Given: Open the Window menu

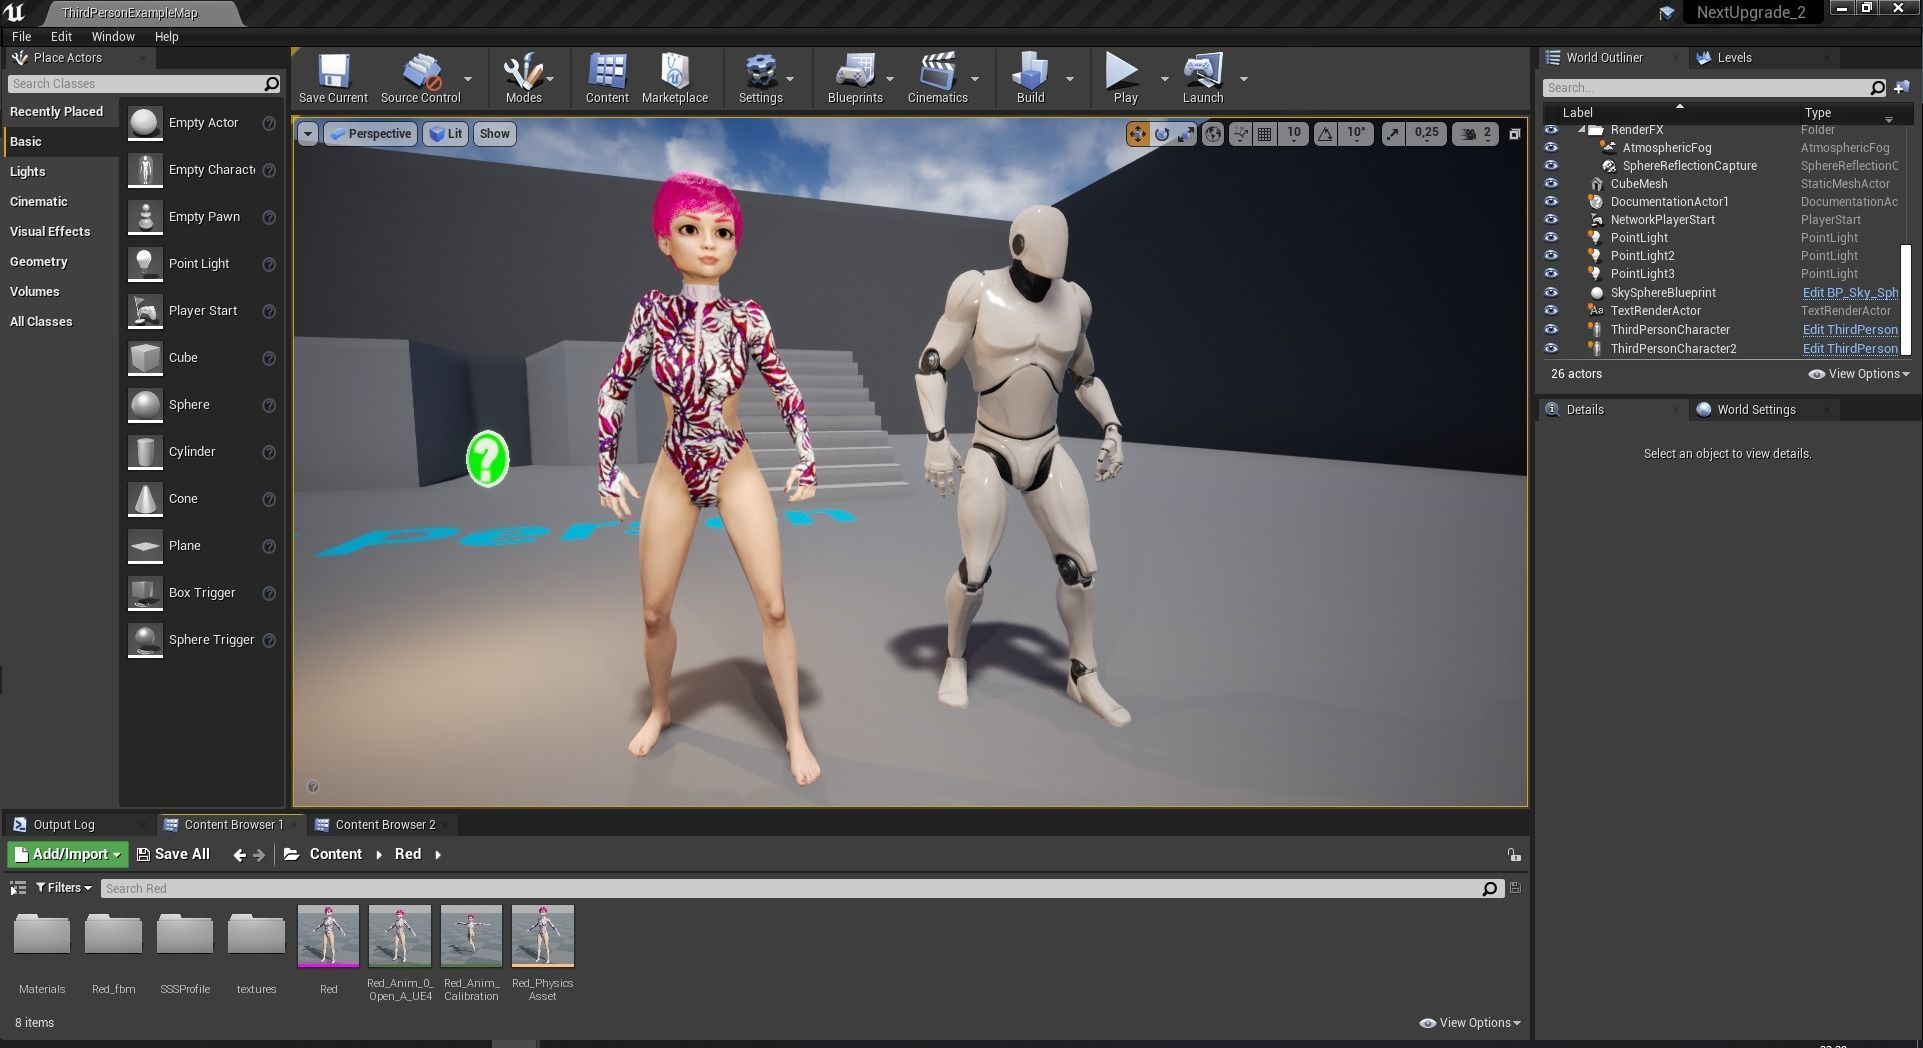Looking at the screenshot, I should pos(113,36).
